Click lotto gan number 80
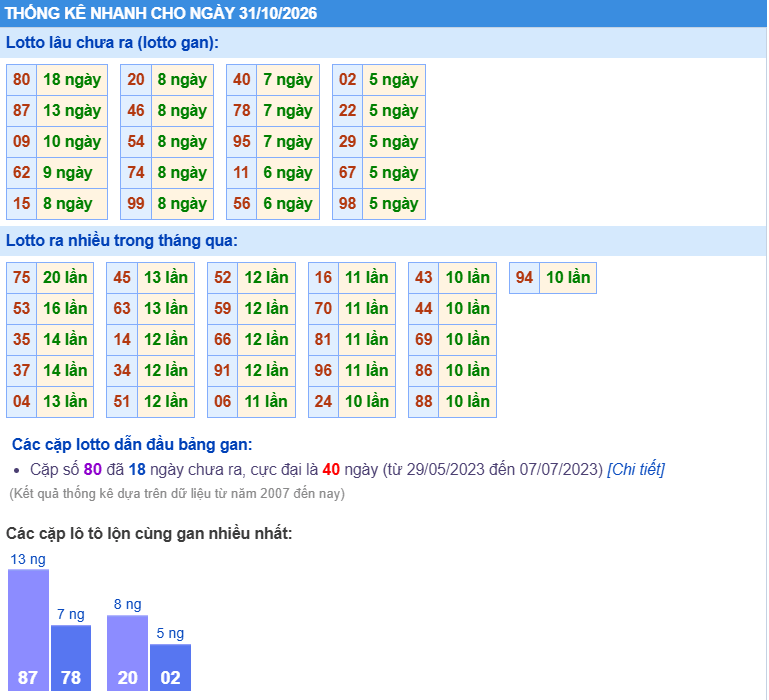Viewport: 769px width, 700px height. (22, 79)
